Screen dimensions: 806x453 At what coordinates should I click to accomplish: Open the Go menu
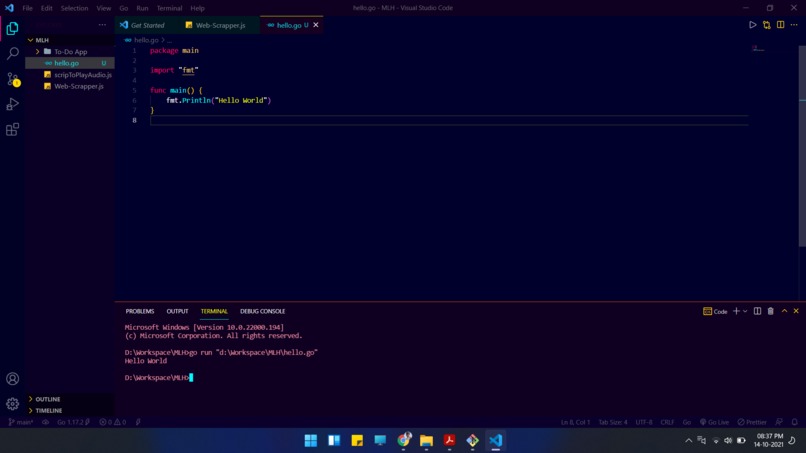pos(124,8)
